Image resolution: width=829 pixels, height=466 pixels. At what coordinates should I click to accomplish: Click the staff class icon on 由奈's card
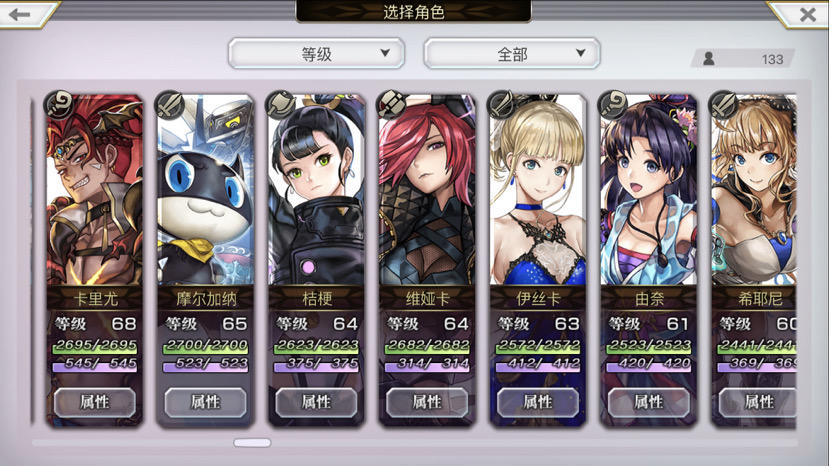pos(613,104)
